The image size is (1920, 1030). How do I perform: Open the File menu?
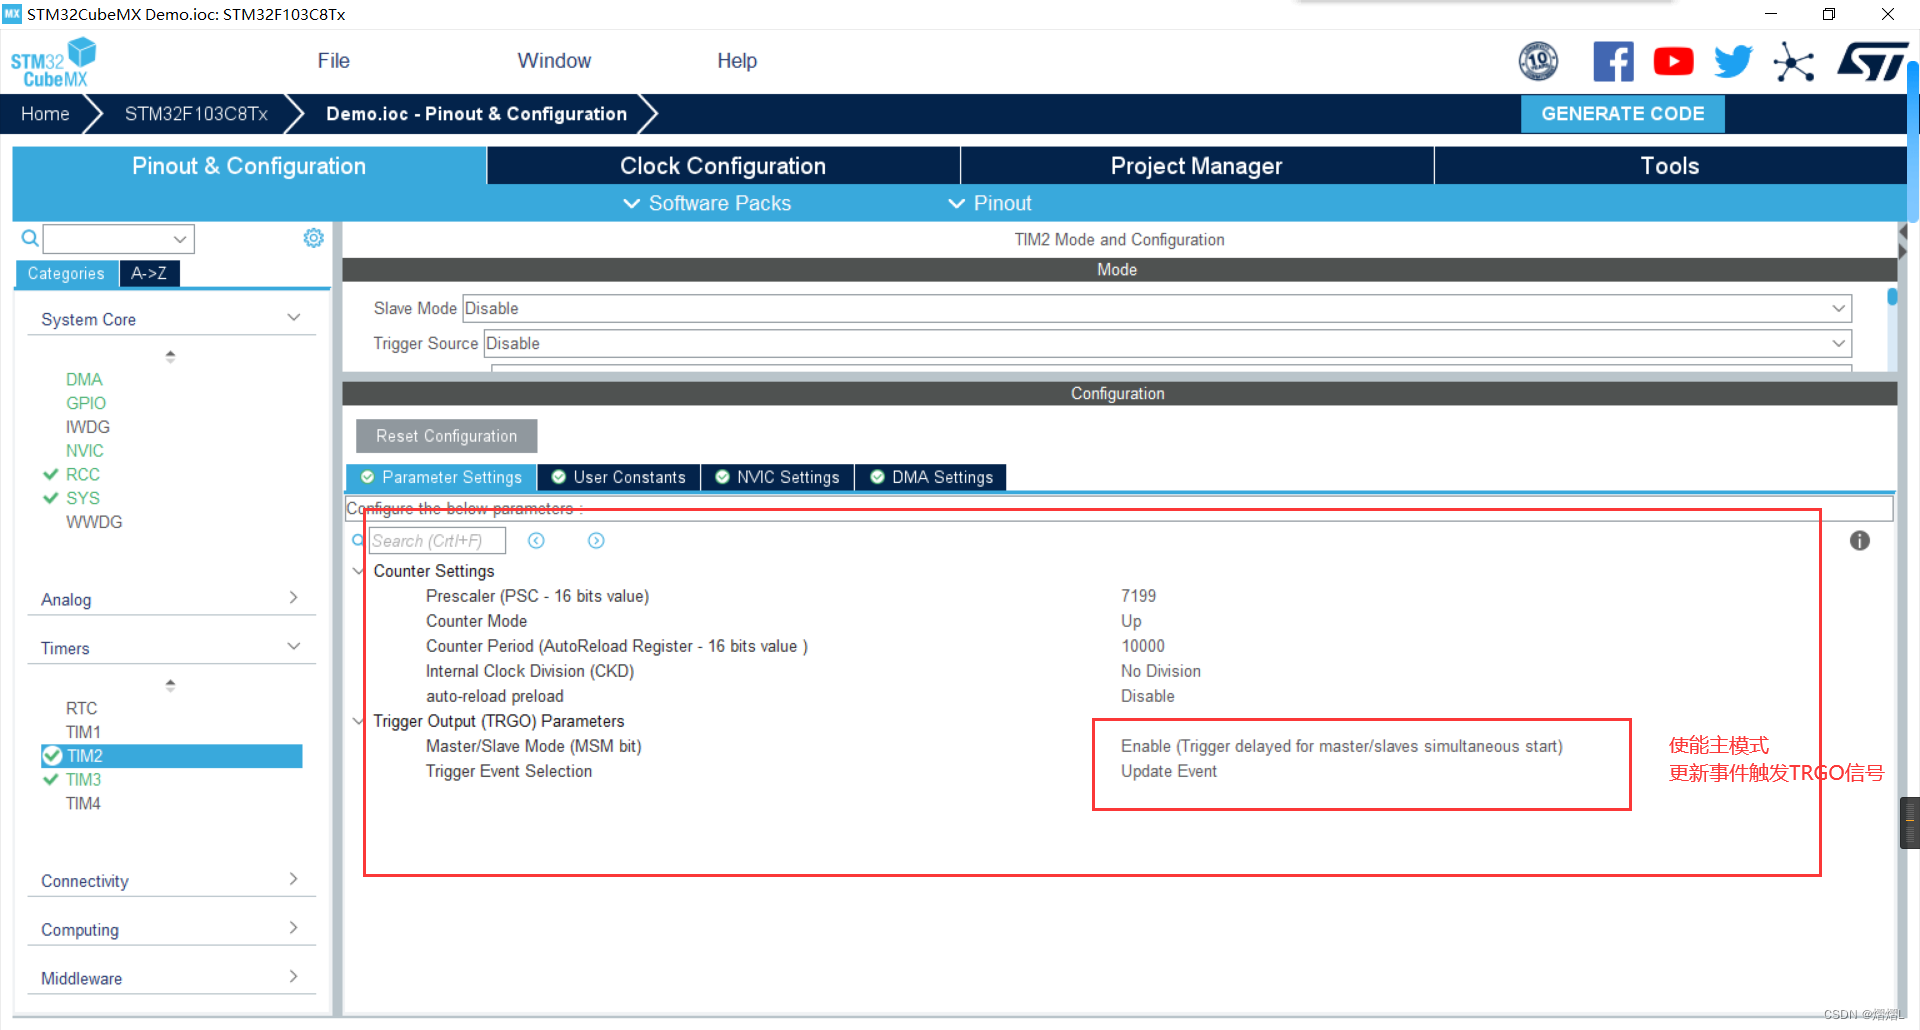333,61
